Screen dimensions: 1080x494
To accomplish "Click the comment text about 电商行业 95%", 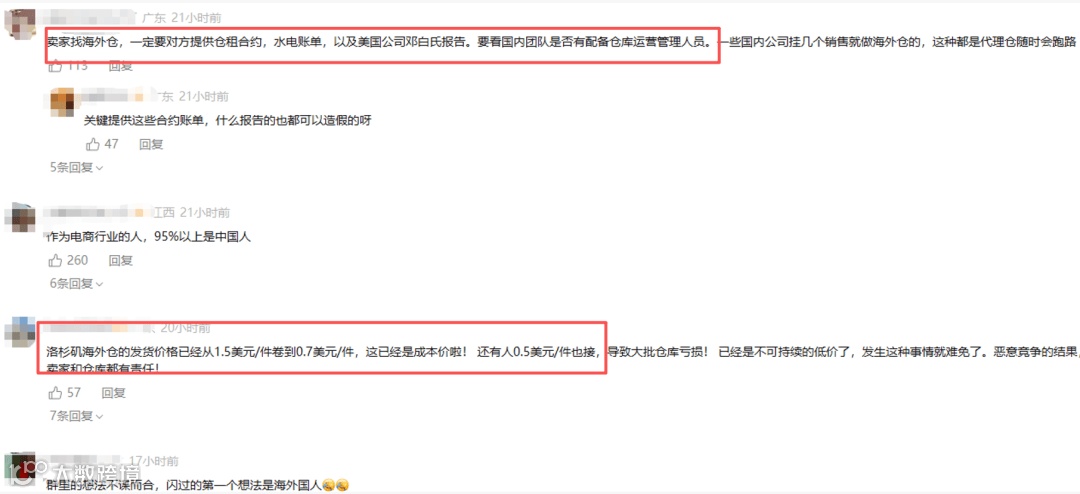I will coord(150,237).
